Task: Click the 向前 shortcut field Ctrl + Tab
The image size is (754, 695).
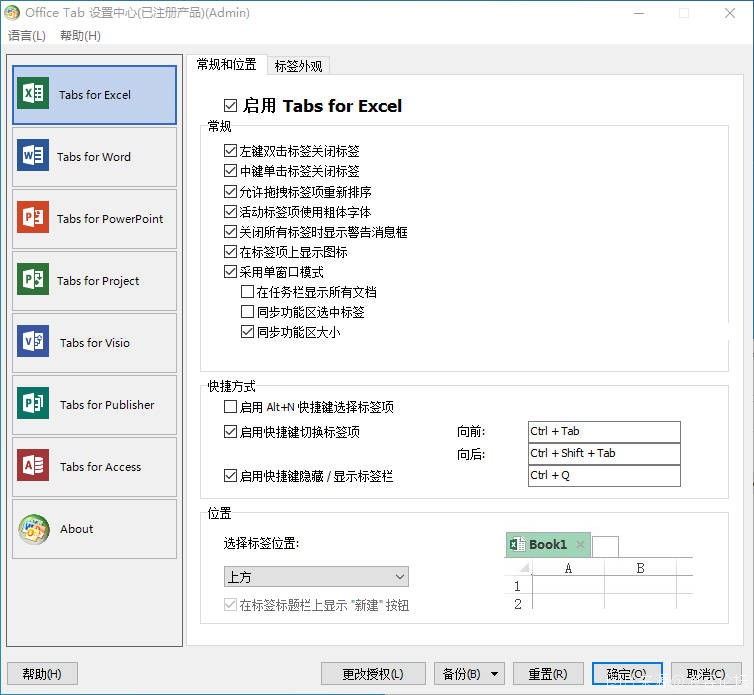Action: (x=604, y=431)
